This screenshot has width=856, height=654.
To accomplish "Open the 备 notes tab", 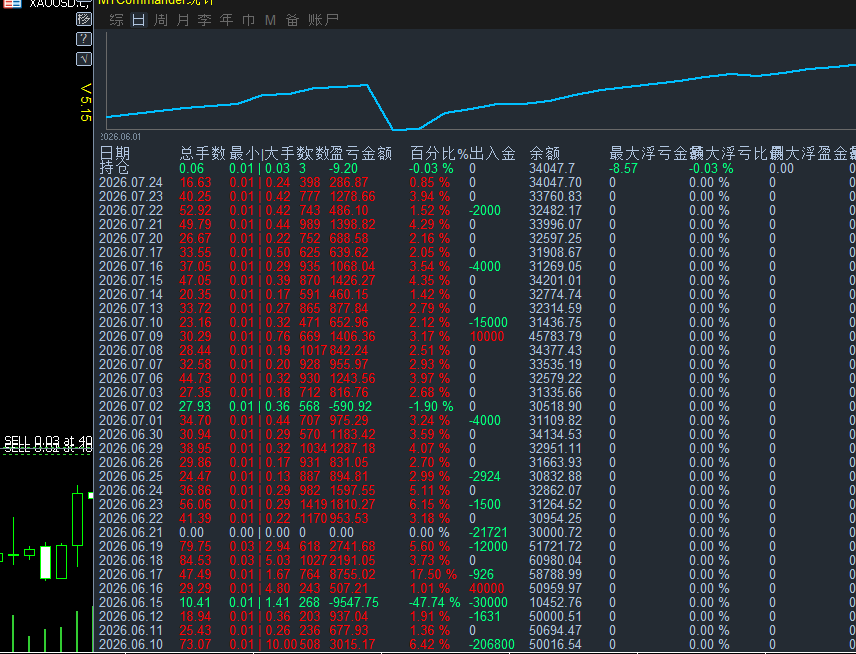I will click(293, 20).
